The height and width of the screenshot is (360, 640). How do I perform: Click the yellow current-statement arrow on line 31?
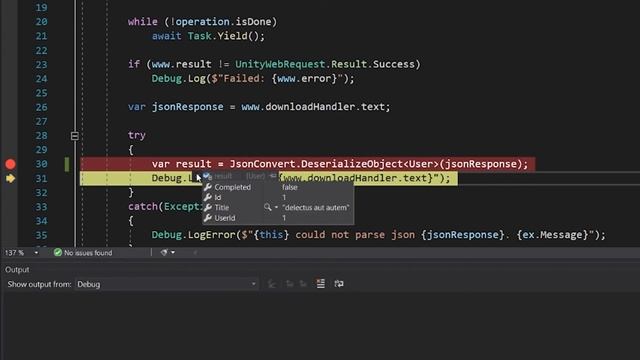[11, 178]
